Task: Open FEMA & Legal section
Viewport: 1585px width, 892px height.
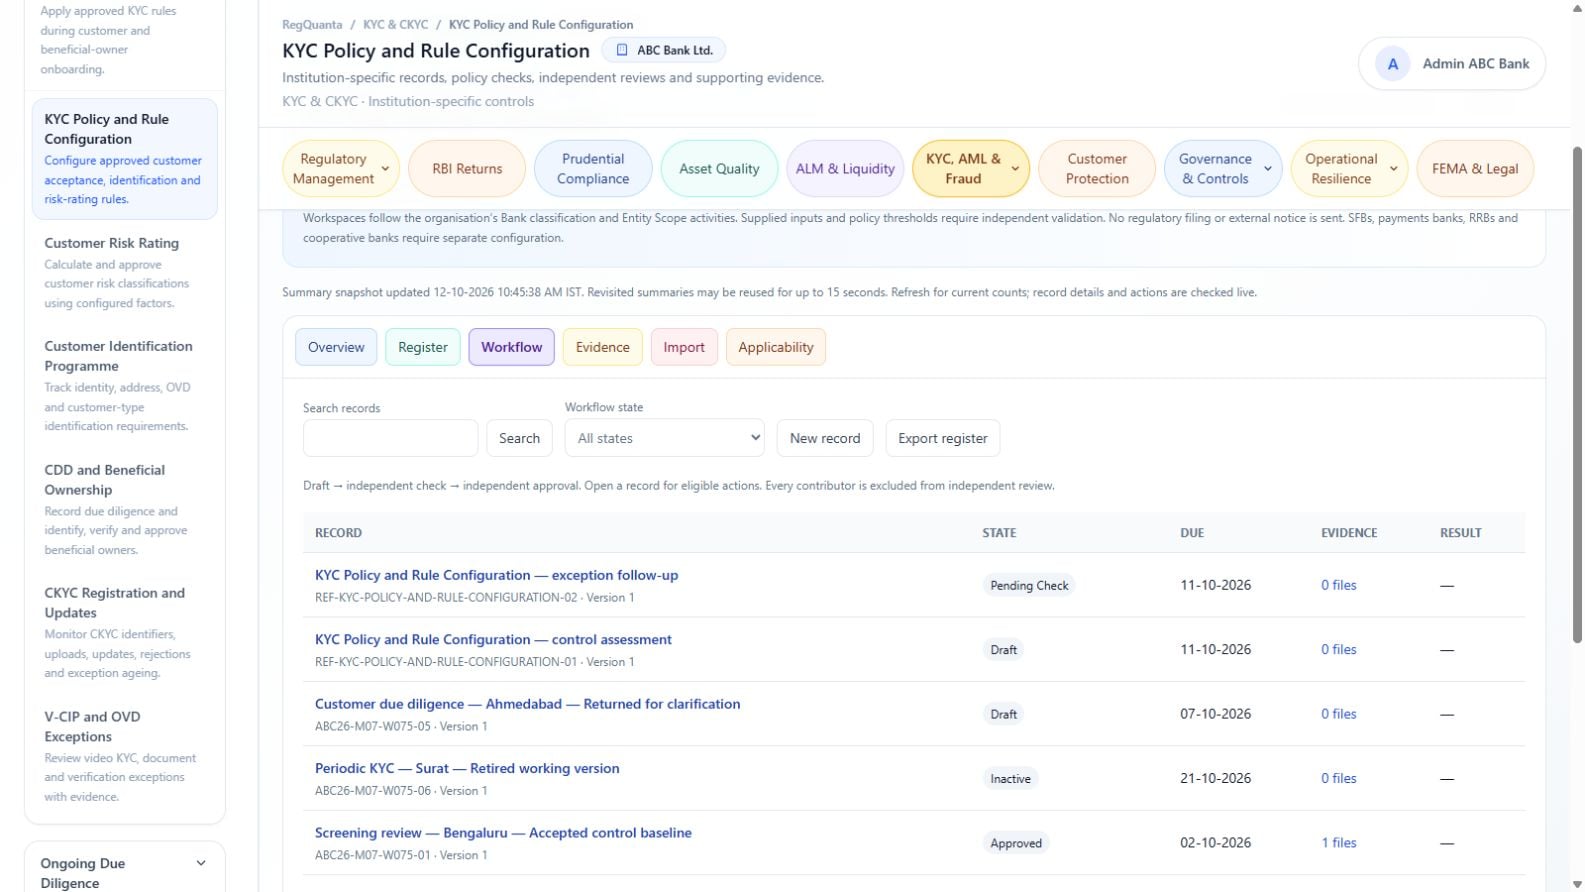Action: tap(1475, 169)
